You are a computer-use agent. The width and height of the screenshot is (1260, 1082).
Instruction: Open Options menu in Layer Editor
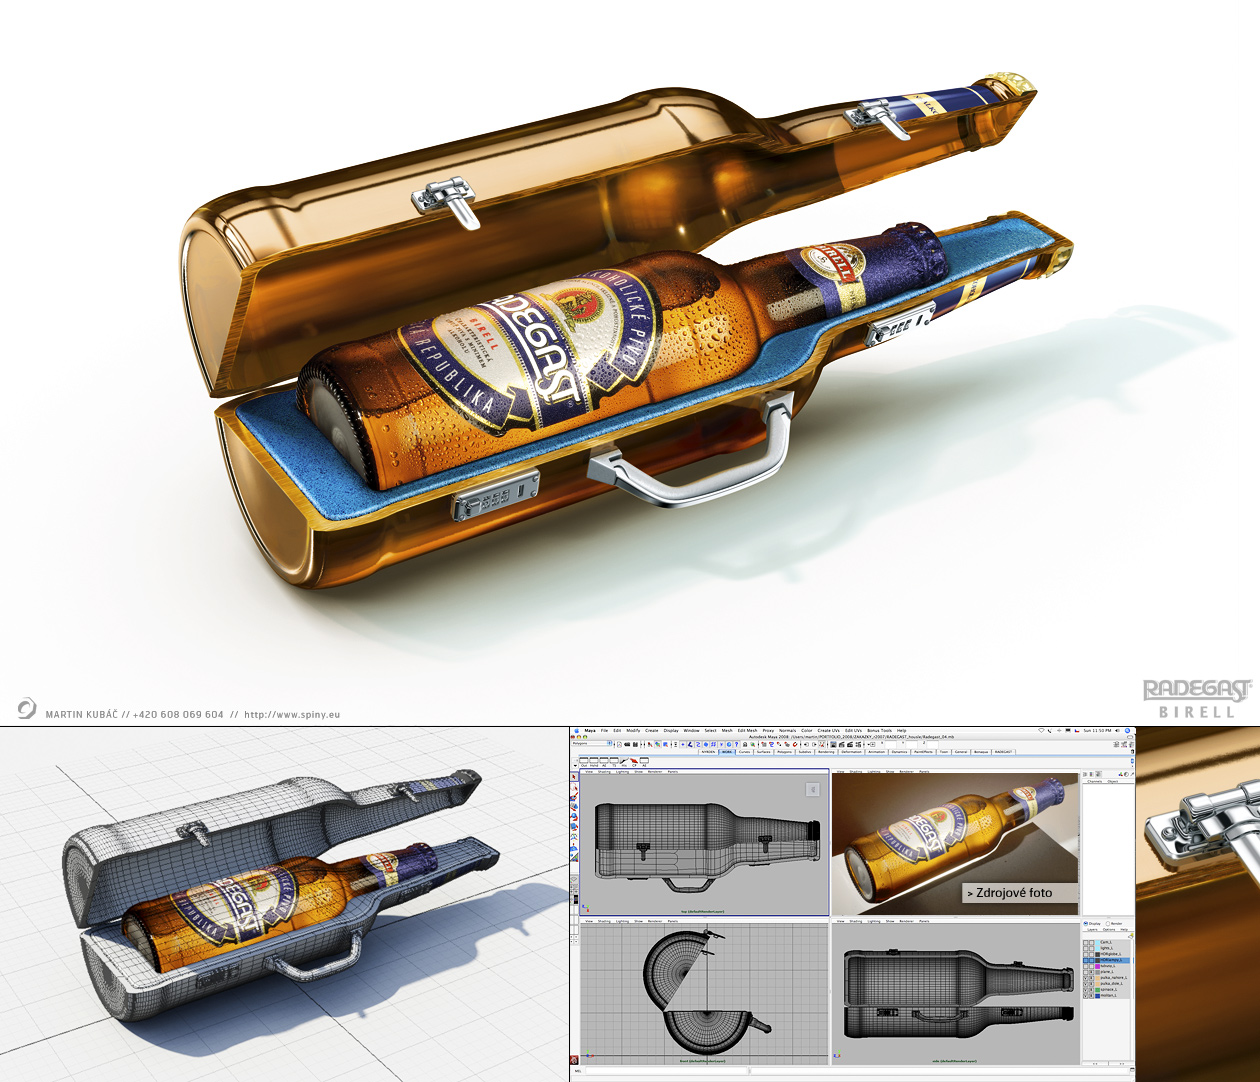tap(1109, 929)
